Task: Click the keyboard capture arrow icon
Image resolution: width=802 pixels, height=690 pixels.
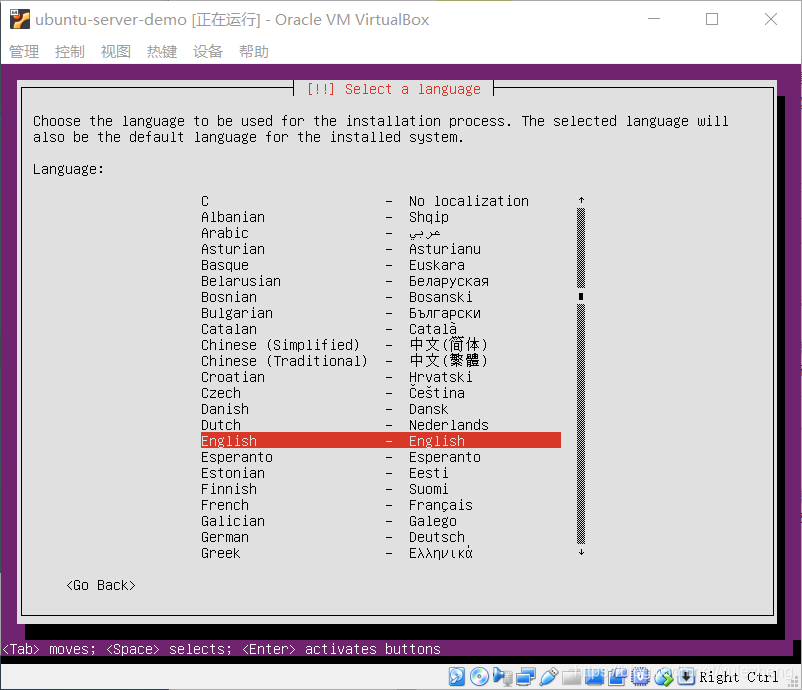Action: tap(686, 676)
